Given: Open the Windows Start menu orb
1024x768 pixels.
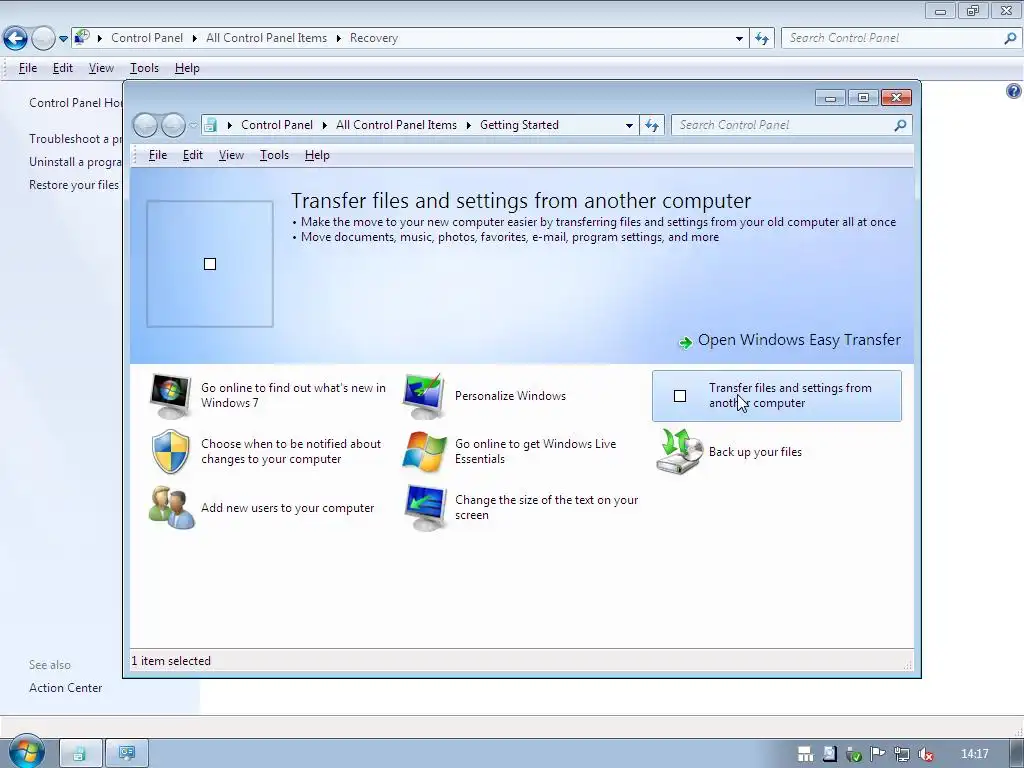Looking at the screenshot, I should [x=26, y=752].
